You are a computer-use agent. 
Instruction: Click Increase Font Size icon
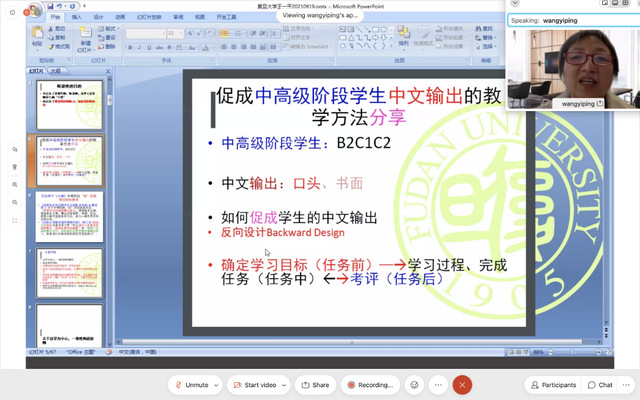click(x=190, y=33)
